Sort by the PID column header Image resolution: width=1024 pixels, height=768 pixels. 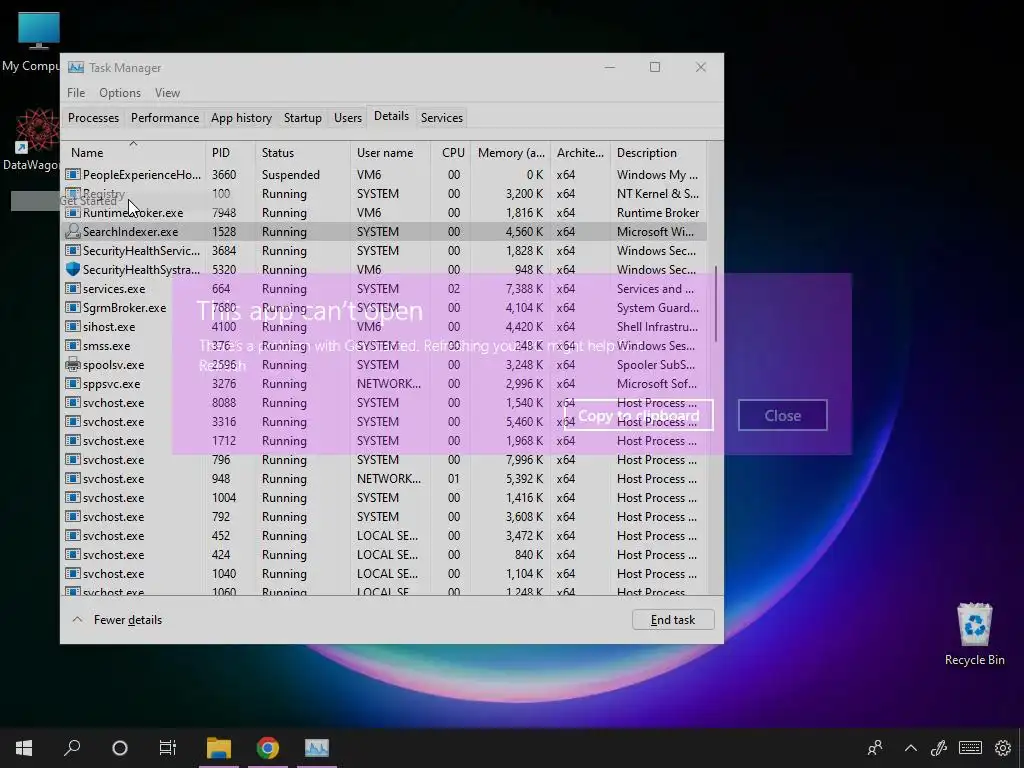coord(231,153)
